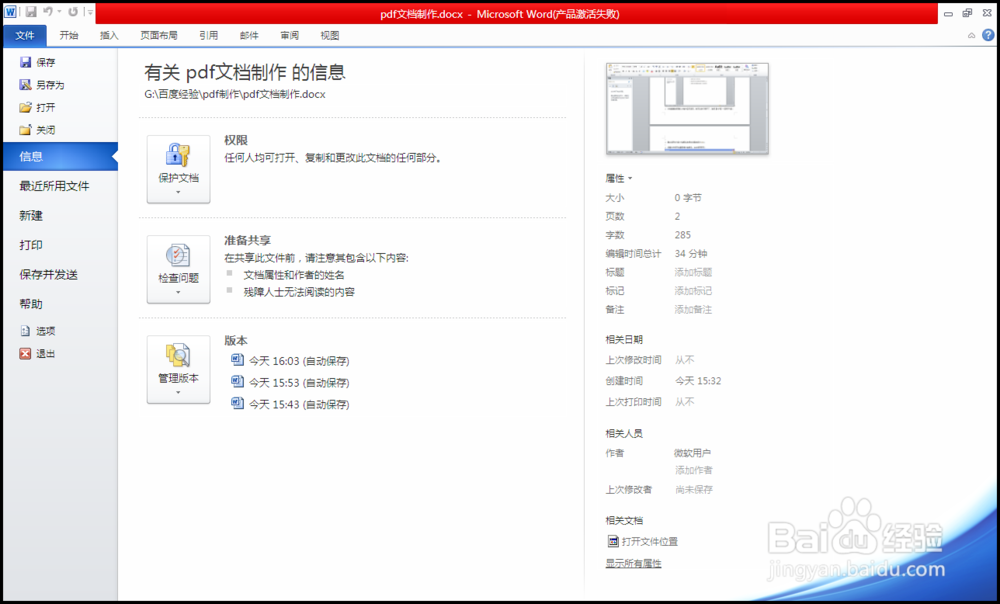Click the 添加标题 field
The image size is (1000, 604).
coord(693,272)
